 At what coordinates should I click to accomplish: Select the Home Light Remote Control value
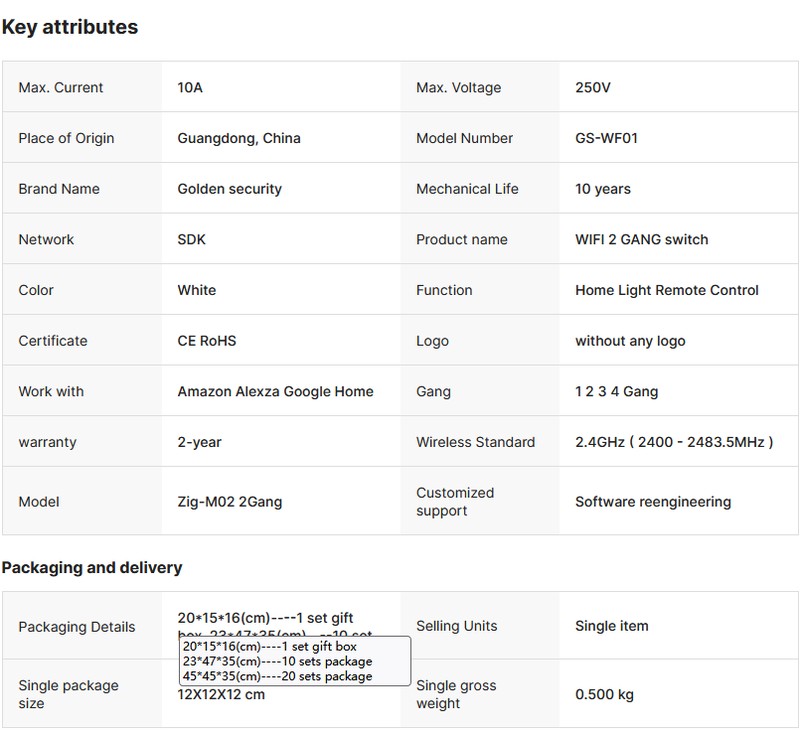[x=666, y=290]
